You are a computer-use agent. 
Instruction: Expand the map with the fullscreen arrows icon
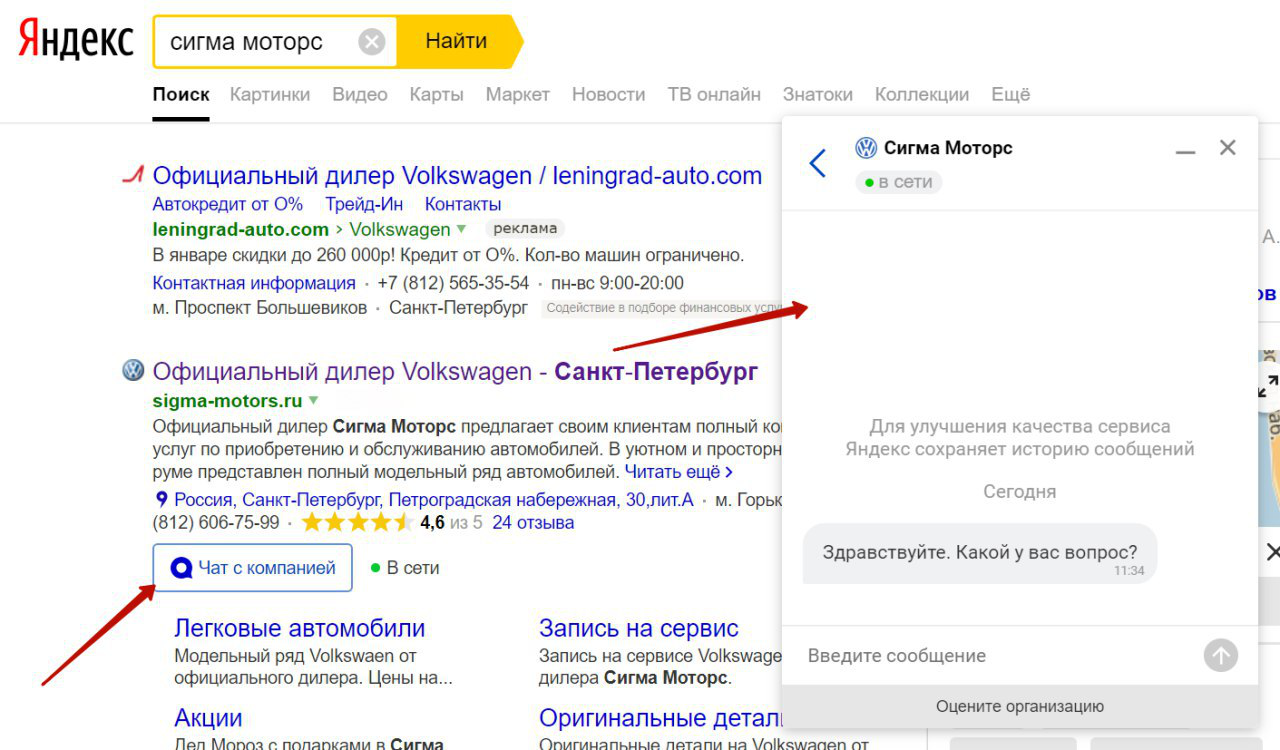pyautogui.click(x=1269, y=385)
